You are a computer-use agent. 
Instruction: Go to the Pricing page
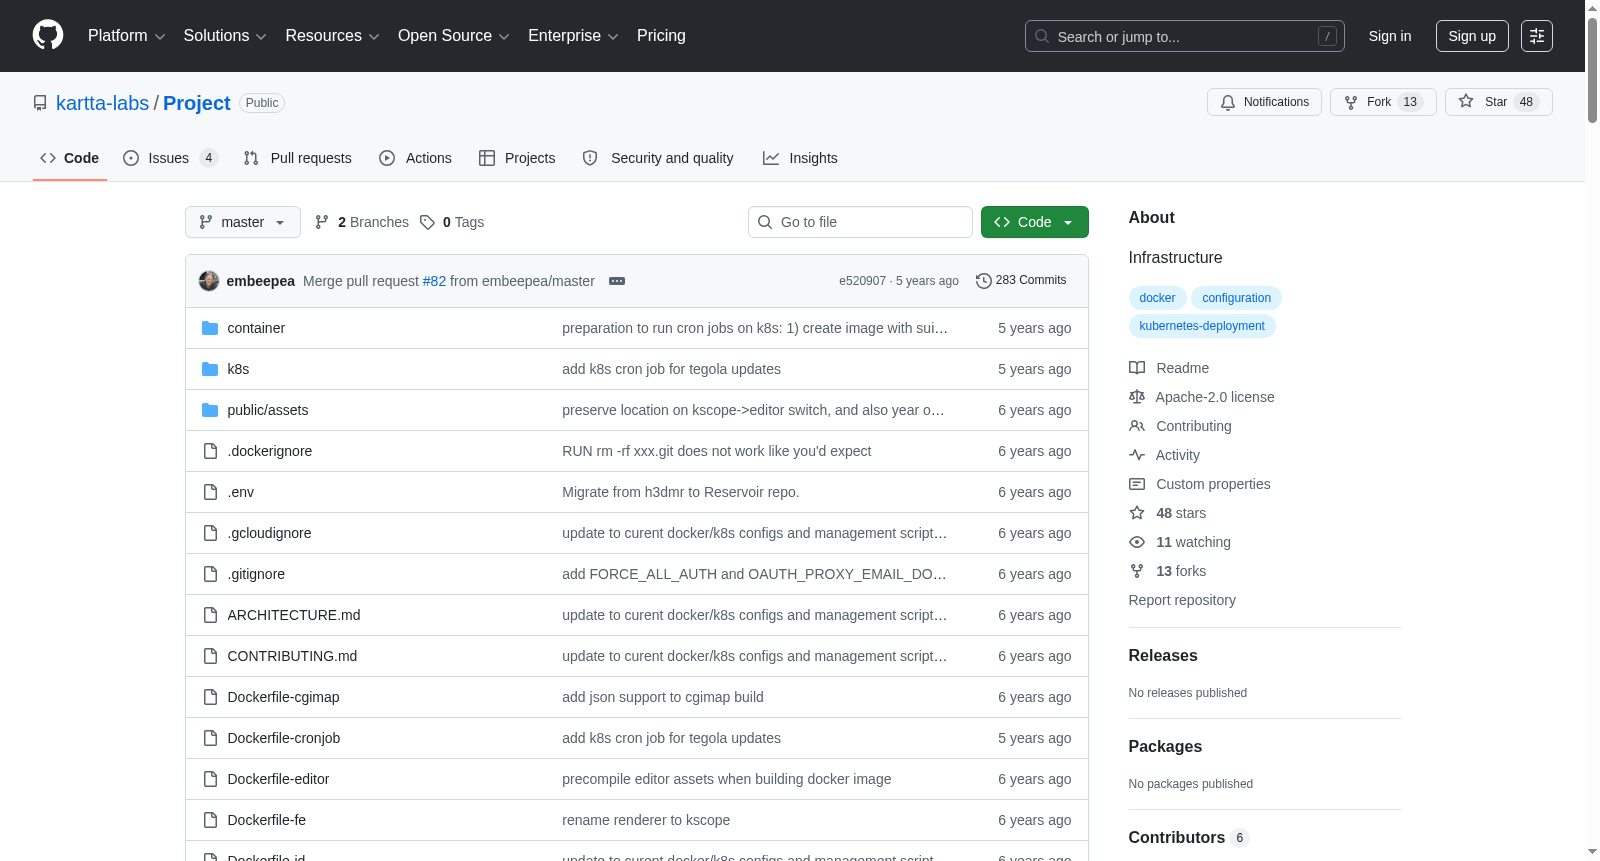tap(661, 36)
